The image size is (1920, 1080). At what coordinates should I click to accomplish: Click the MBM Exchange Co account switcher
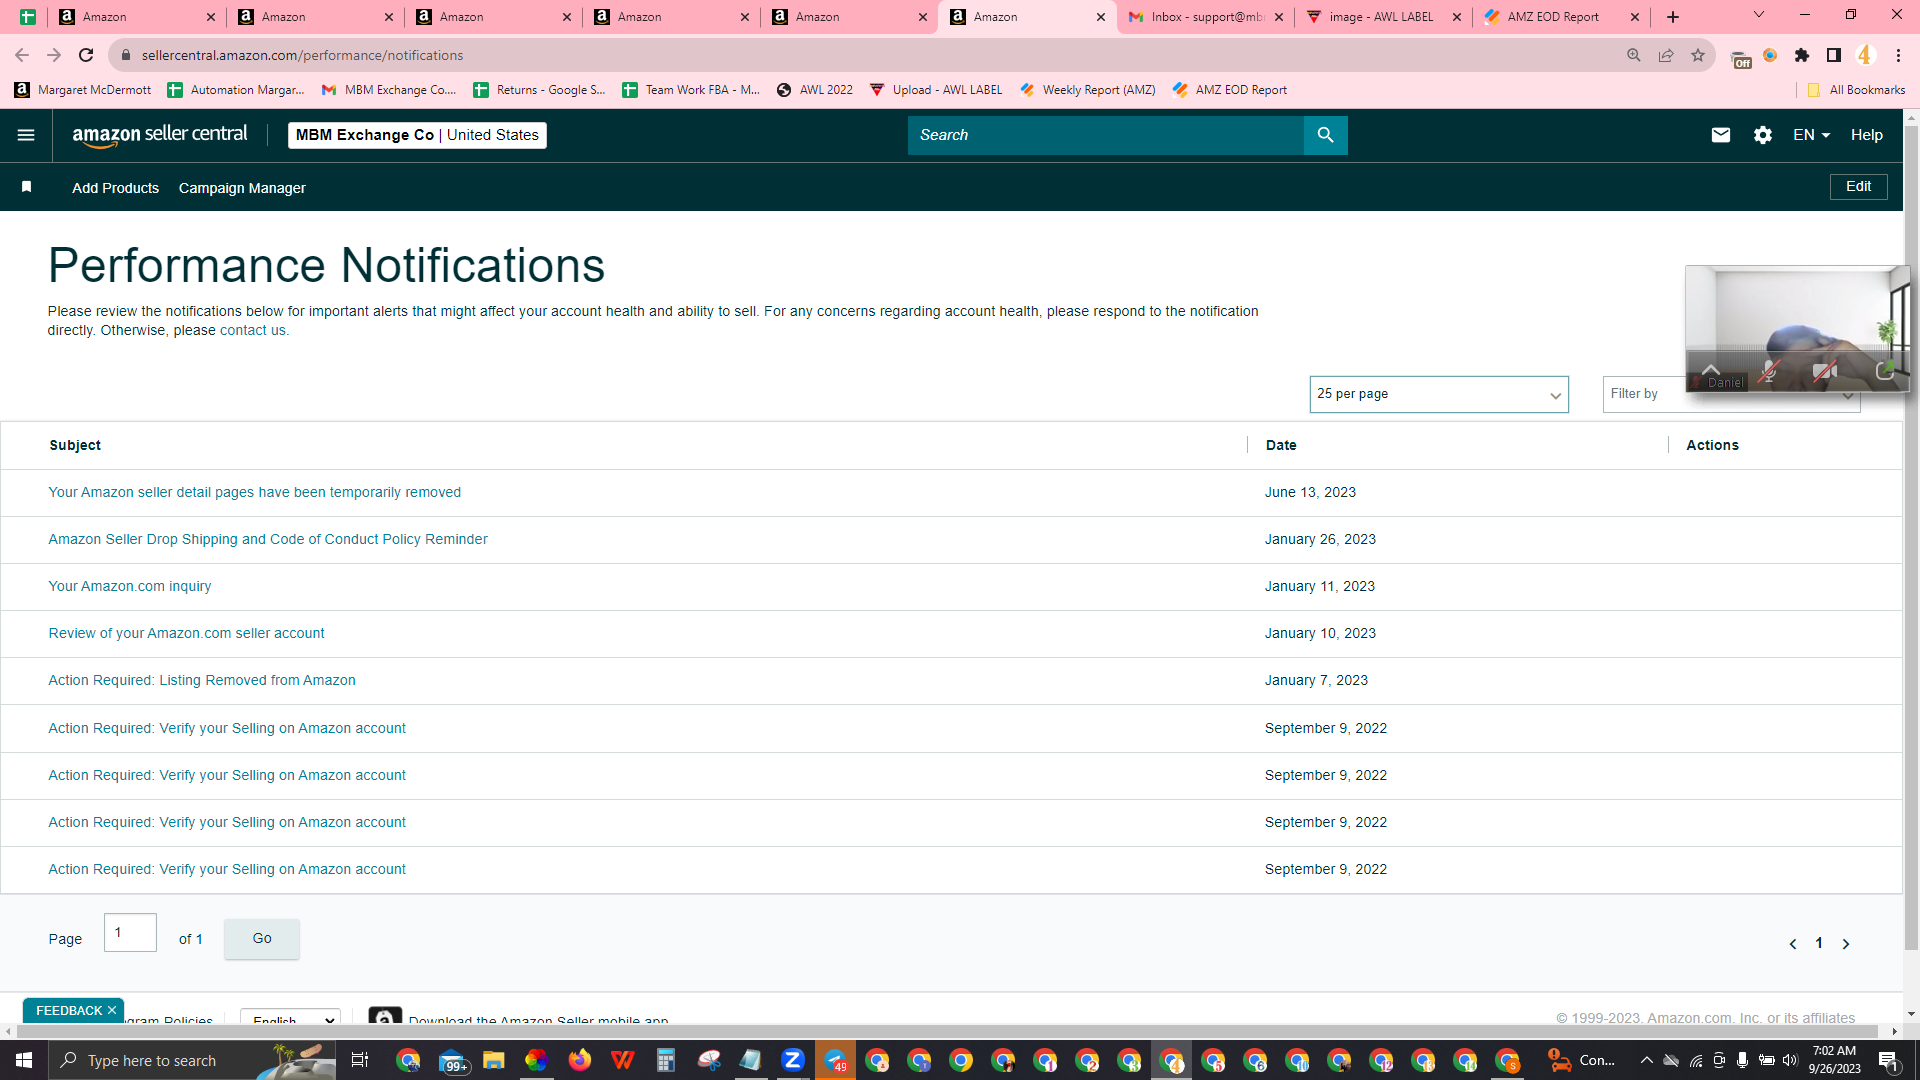[x=417, y=135]
